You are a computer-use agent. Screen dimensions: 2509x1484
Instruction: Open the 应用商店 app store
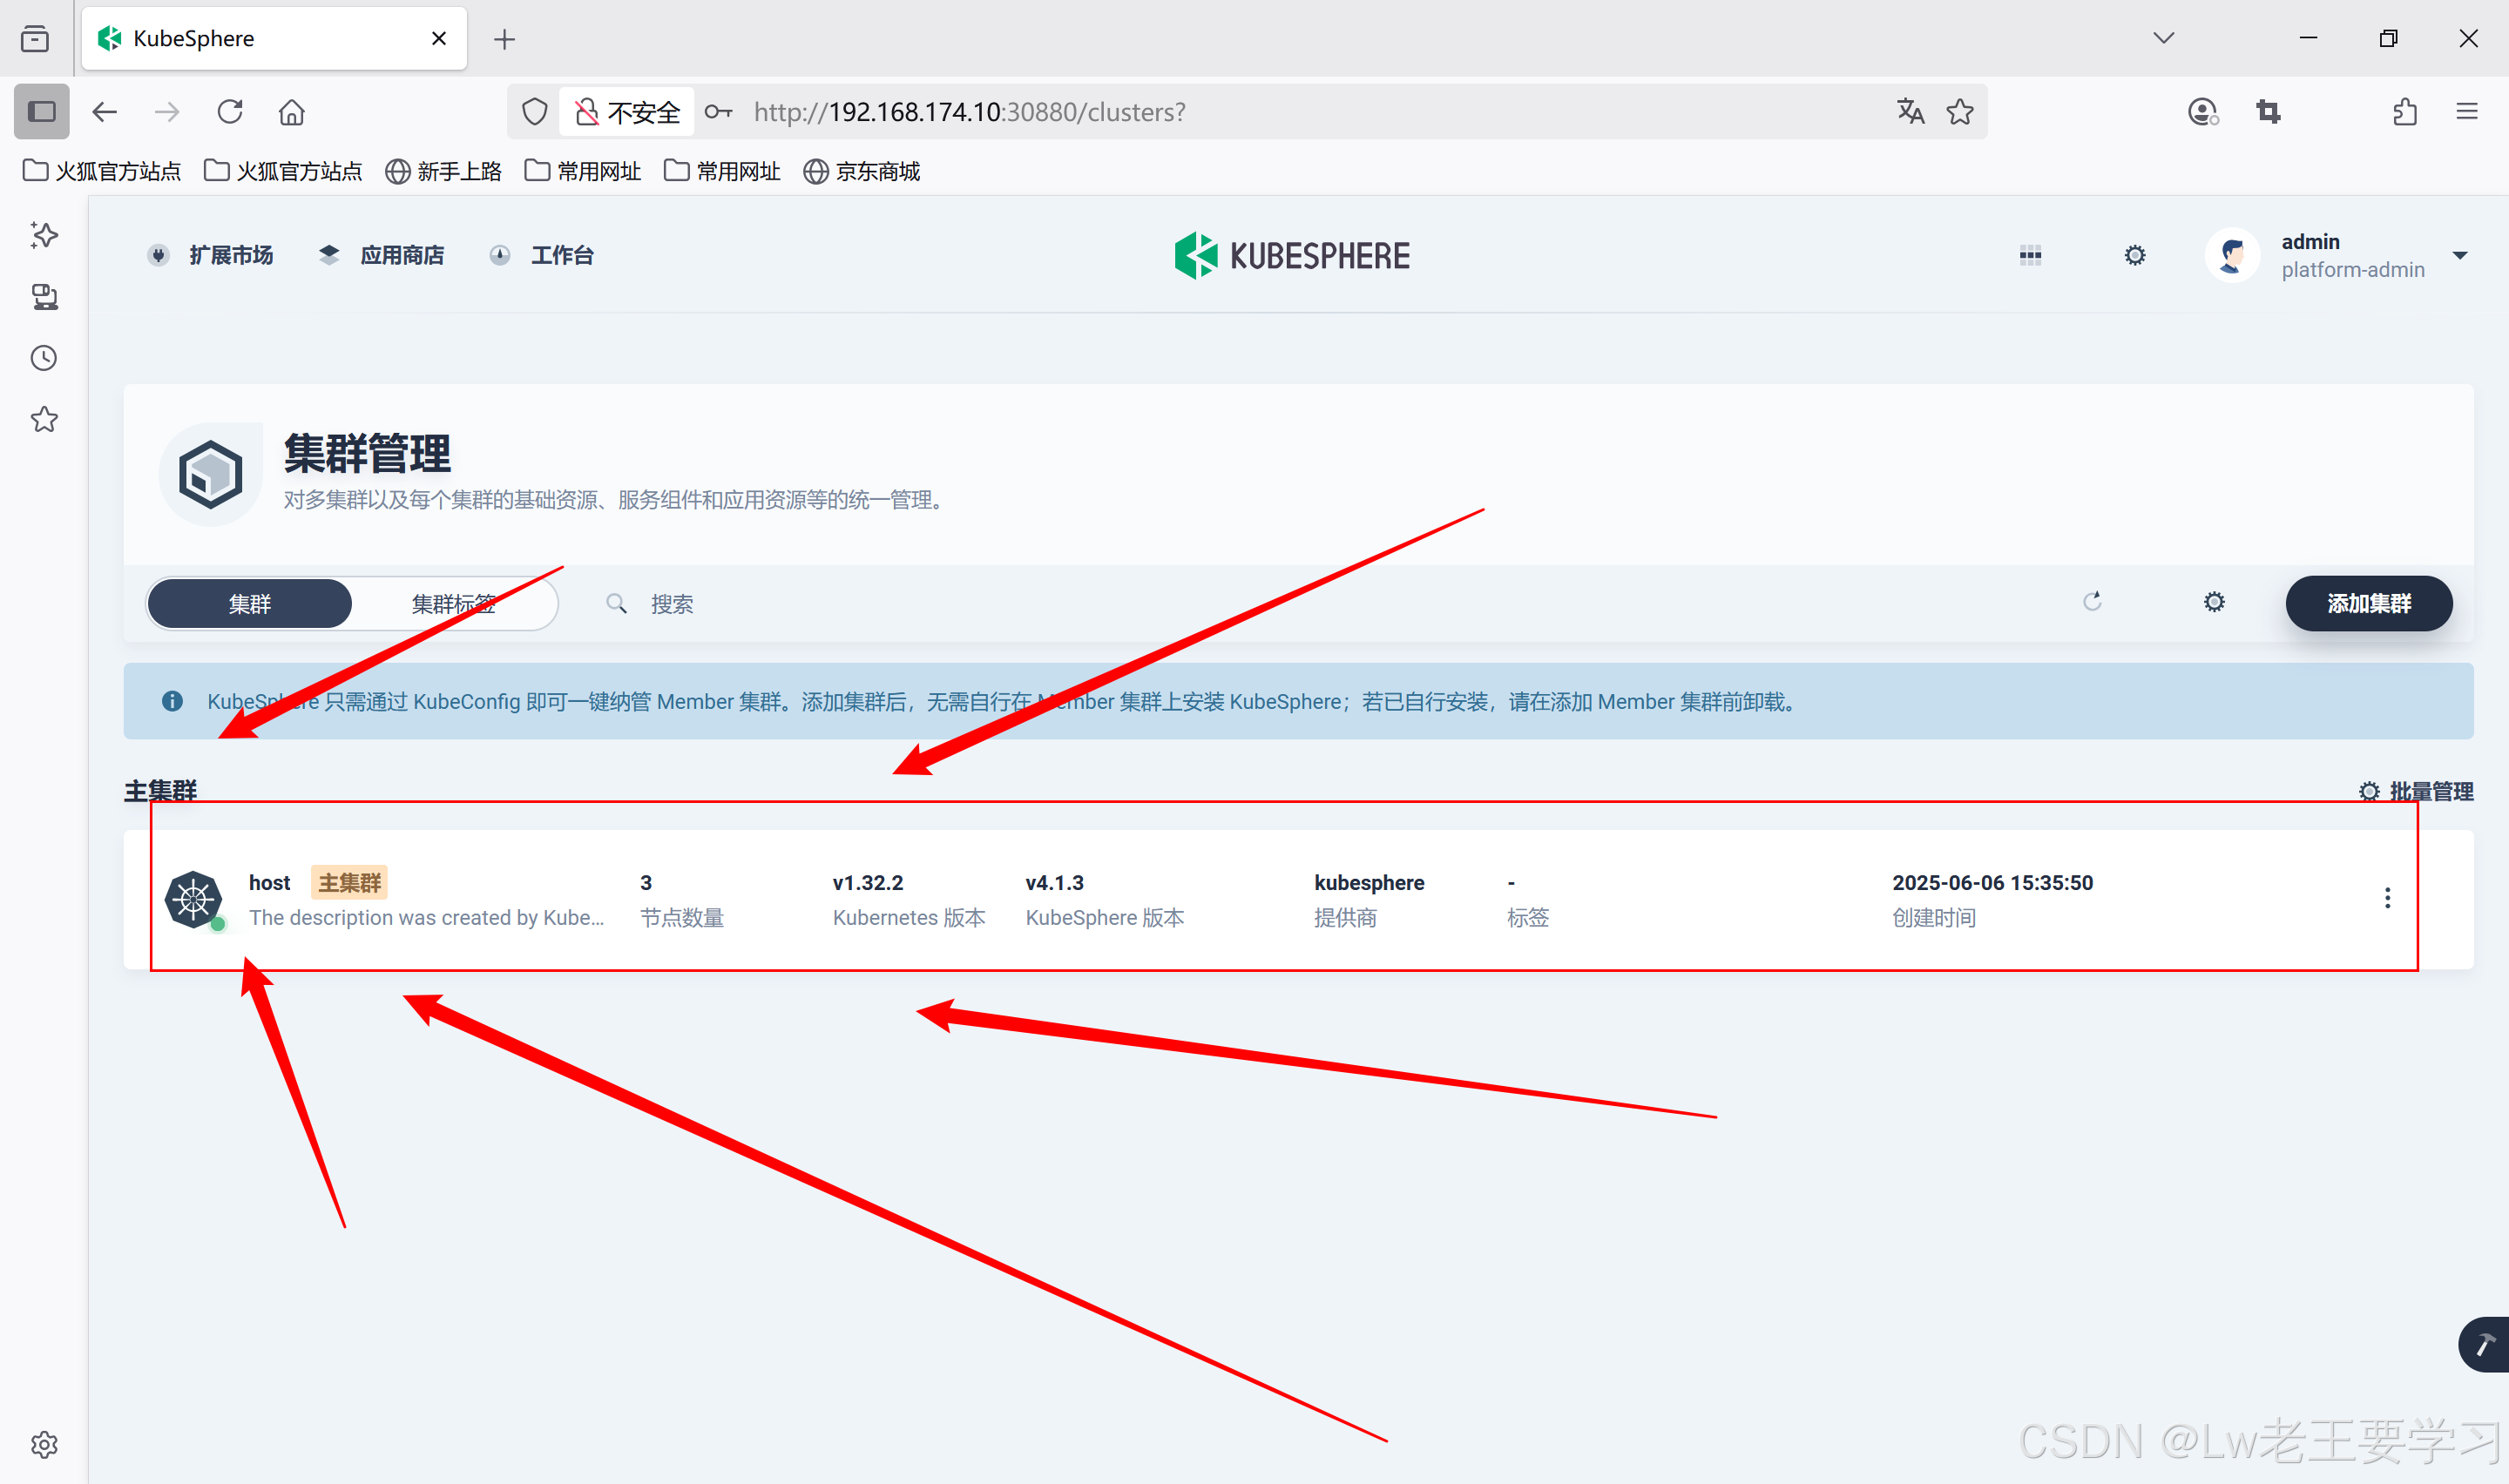click(381, 256)
